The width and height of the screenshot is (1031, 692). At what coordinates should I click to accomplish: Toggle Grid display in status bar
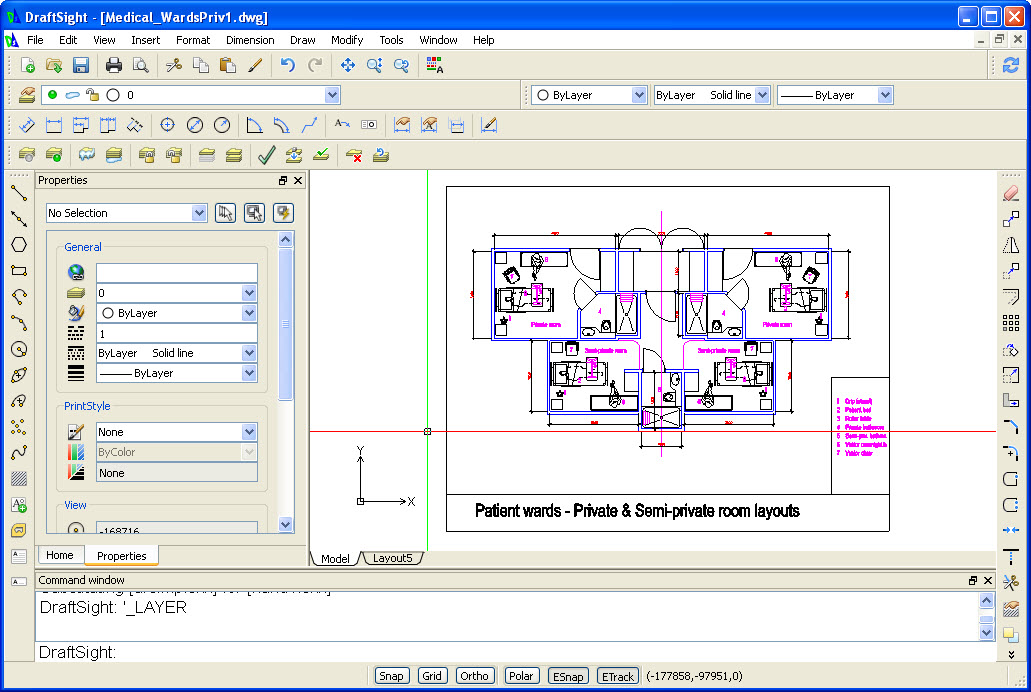(x=432, y=676)
